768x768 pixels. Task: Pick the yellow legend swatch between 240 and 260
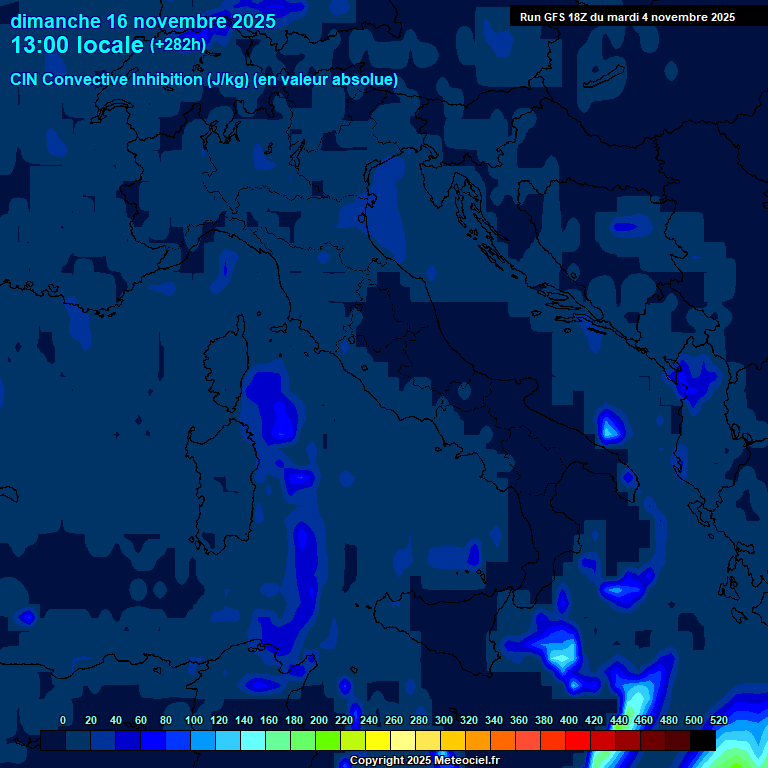click(x=378, y=740)
